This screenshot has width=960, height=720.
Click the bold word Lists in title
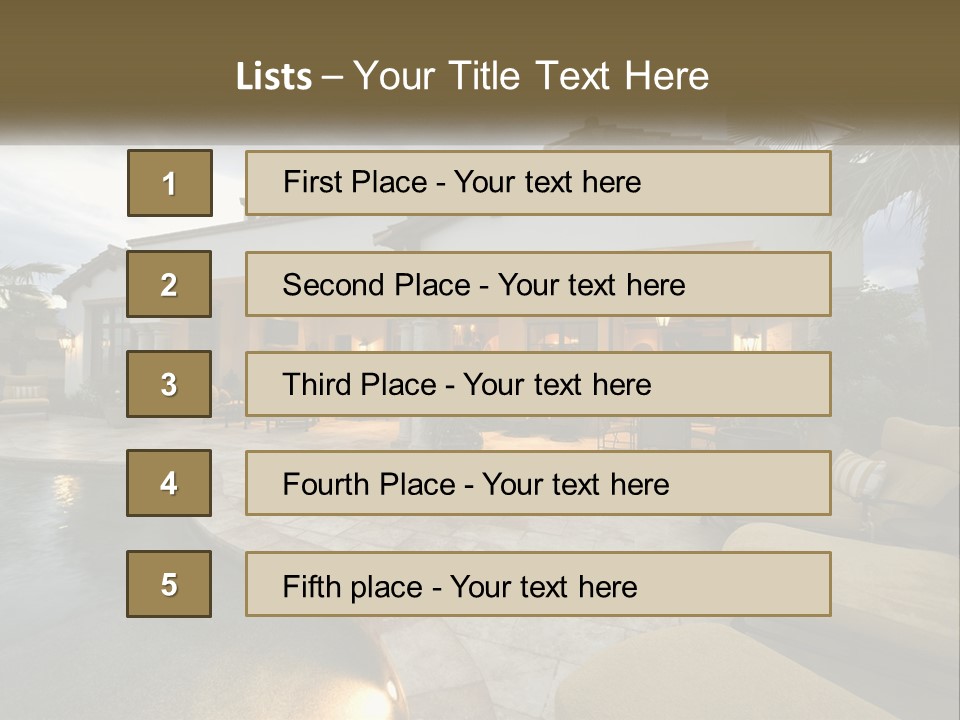click(273, 77)
